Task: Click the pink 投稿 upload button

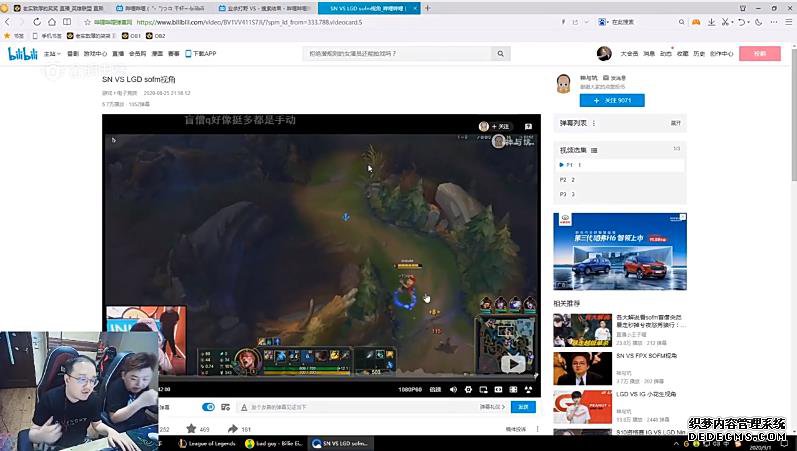Action: pos(760,53)
